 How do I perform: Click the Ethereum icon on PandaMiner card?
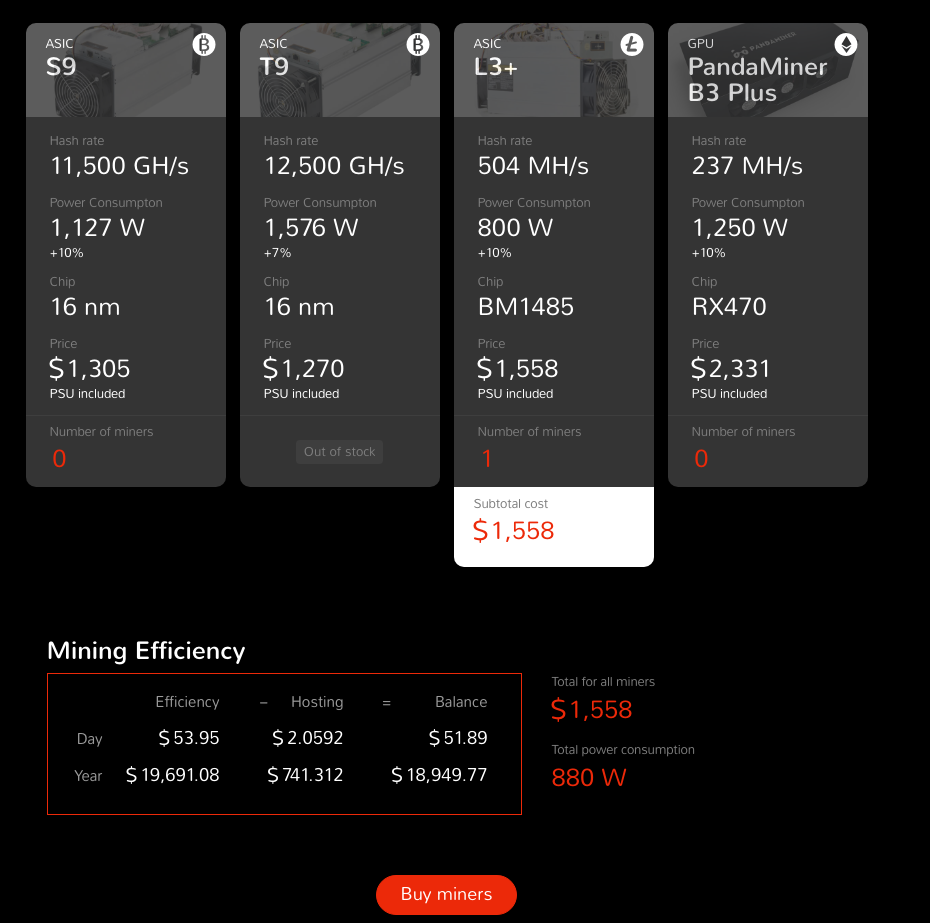click(x=846, y=45)
